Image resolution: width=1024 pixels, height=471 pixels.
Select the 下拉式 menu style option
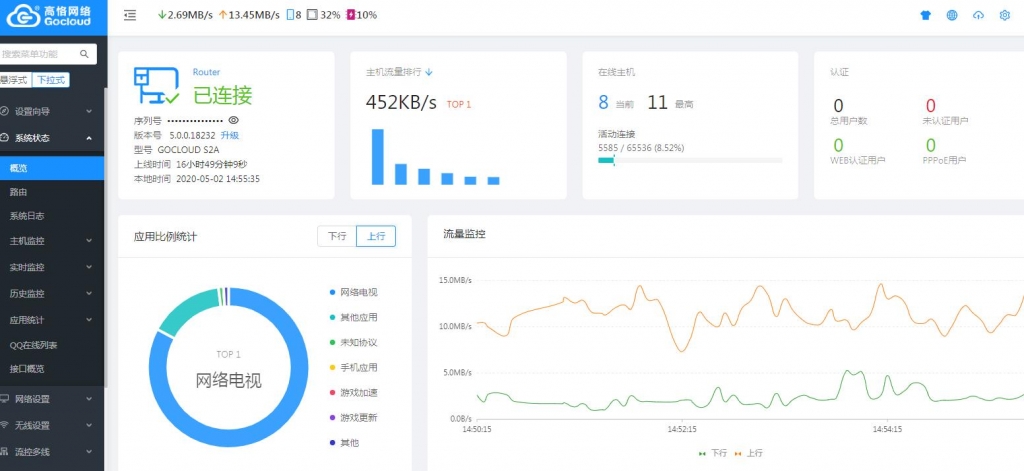pos(49,79)
